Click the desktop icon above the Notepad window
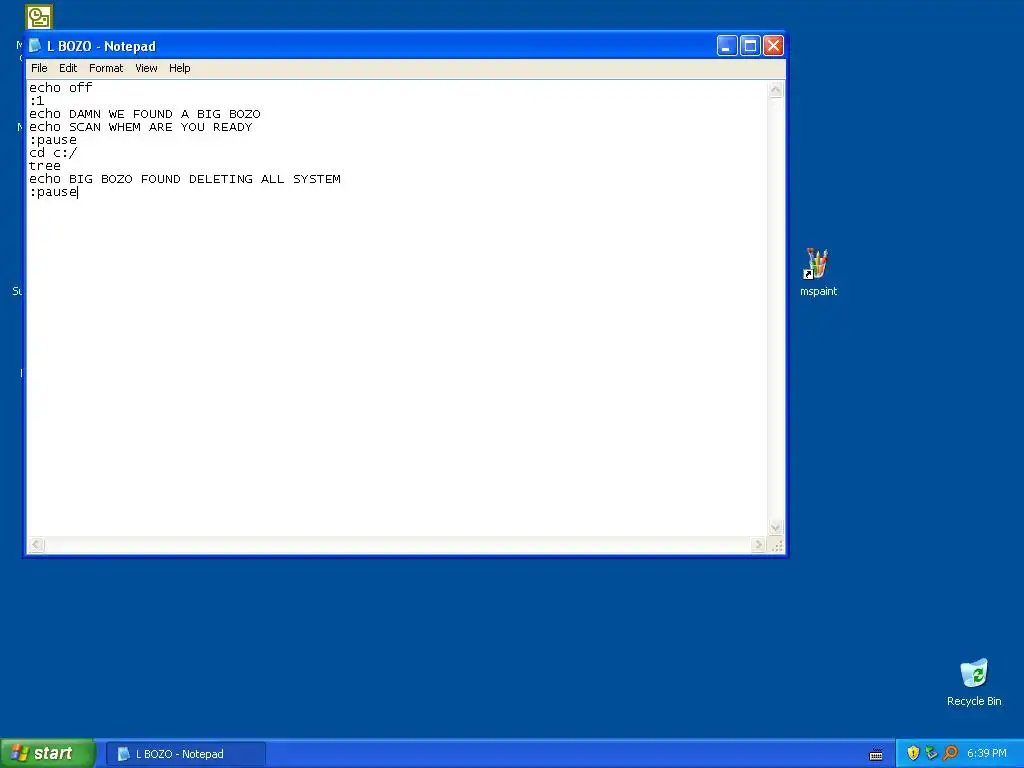The width and height of the screenshot is (1024, 768). pos(39,17)
